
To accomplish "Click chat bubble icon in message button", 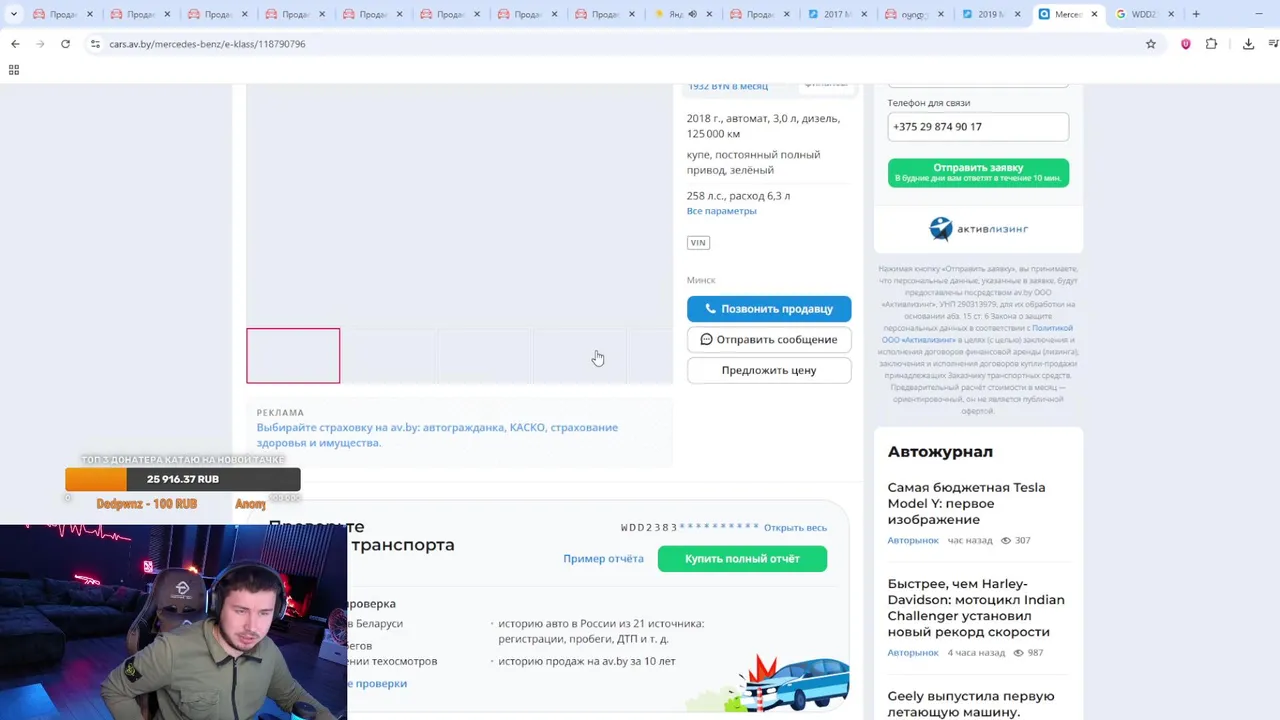I will click(x=706, y=340).
